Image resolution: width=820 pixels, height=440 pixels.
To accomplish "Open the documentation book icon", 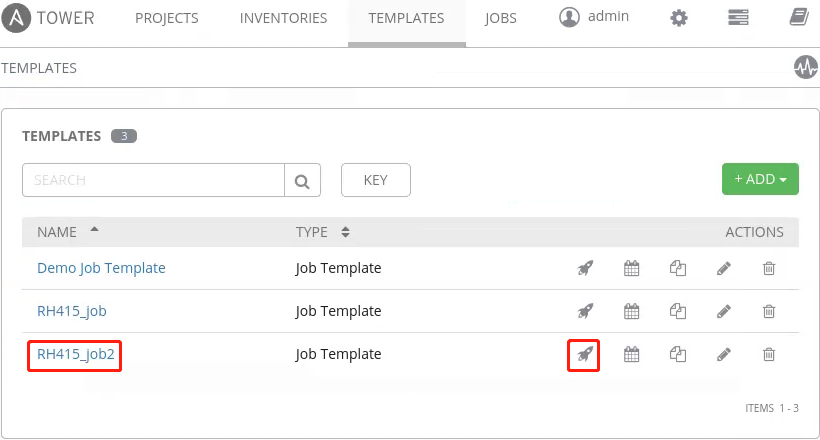I will tap(798, 18).
